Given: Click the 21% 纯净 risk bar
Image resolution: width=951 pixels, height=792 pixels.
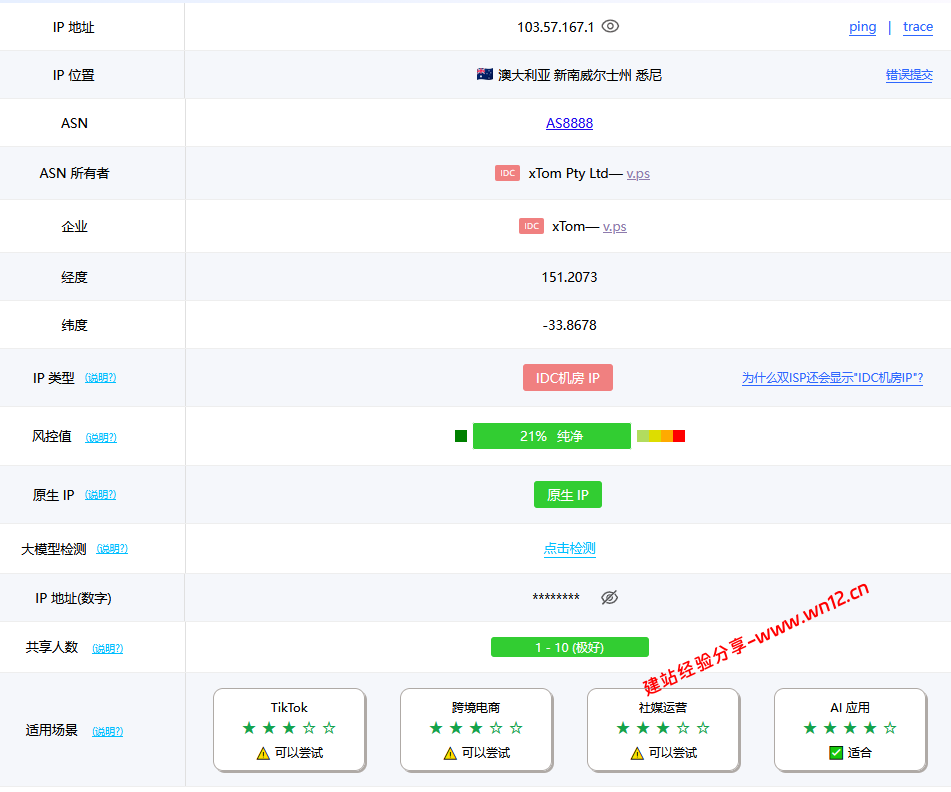Looking at the screenshot, I should pos(552,436).
